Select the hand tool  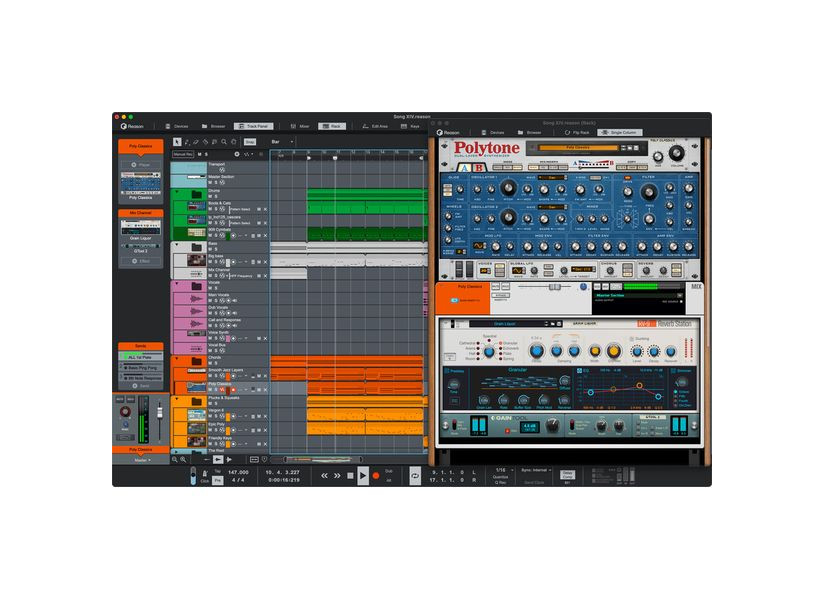tap(234, 142)
